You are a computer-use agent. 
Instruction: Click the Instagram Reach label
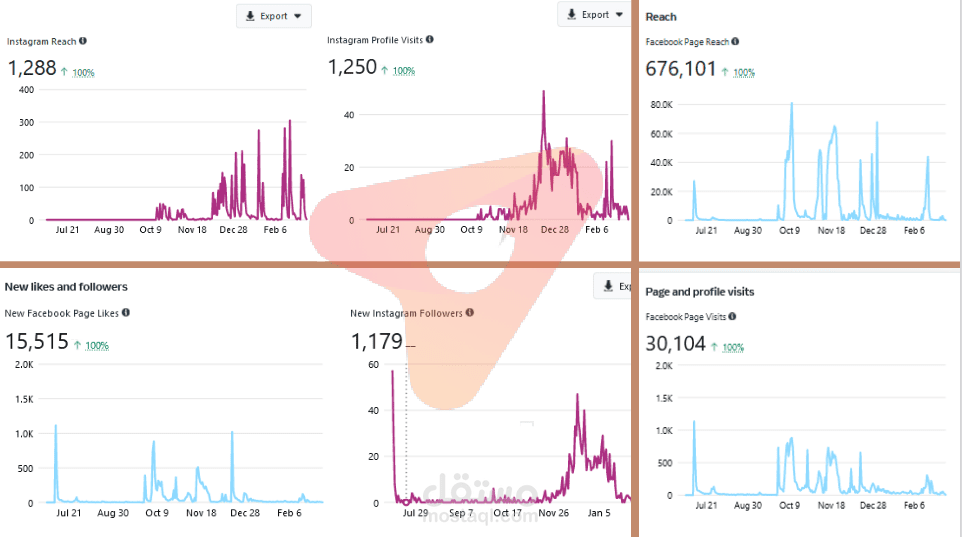[42, 42]
